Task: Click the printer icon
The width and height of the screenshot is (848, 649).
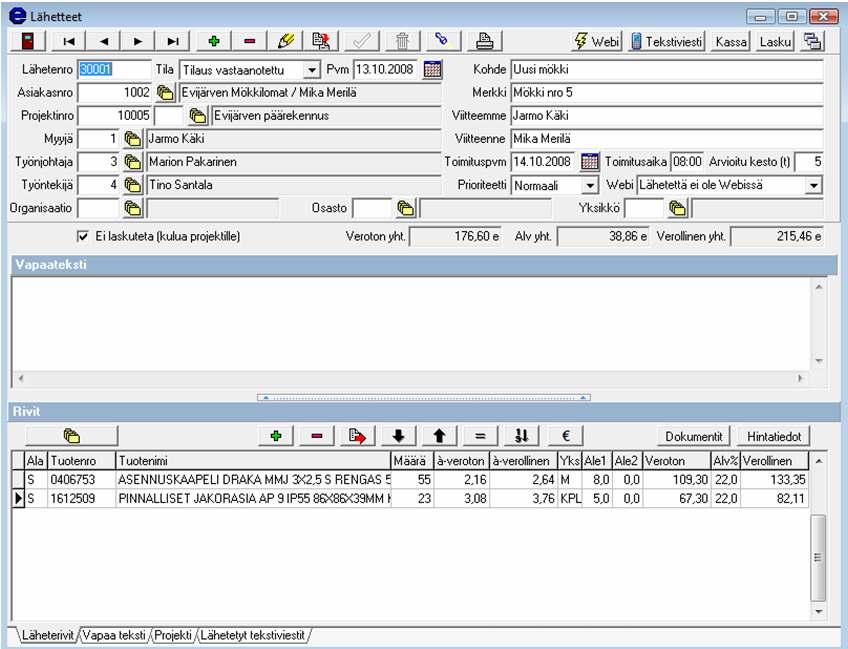Action: tap(484, 41)
